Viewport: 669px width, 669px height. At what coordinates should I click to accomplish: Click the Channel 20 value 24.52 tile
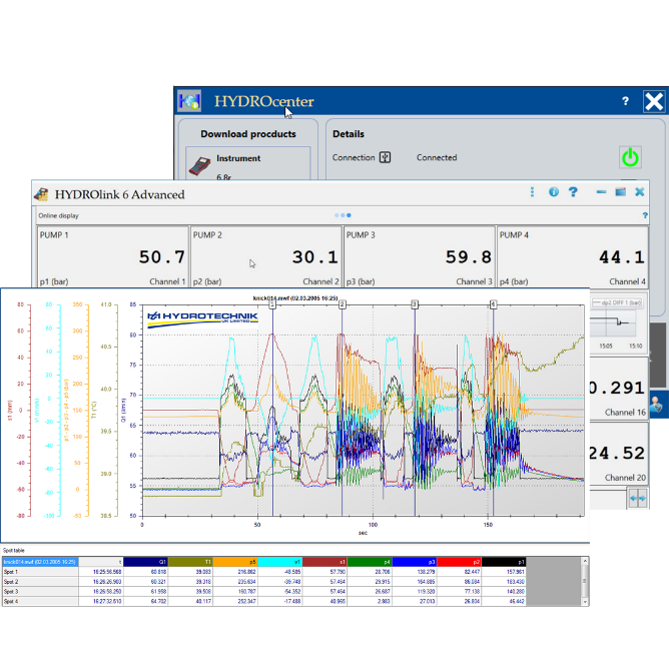tap(619, 454)
